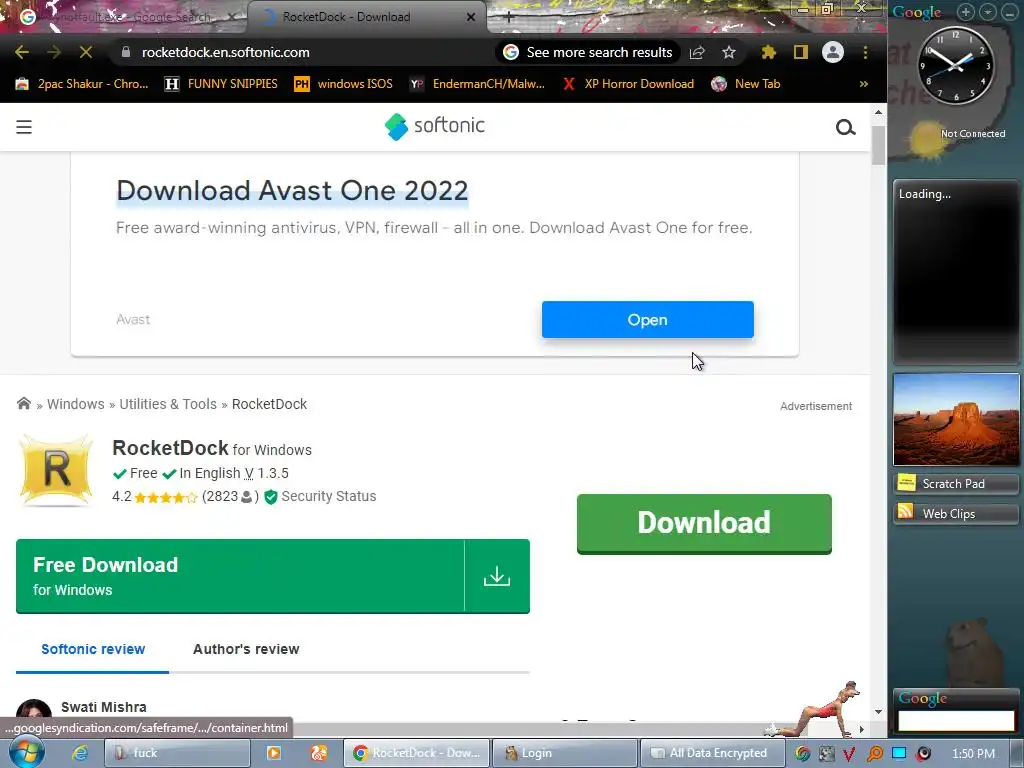Click the page vertical scrollbar thumb
Screen dimensions: 1024x768
point(878,144)
